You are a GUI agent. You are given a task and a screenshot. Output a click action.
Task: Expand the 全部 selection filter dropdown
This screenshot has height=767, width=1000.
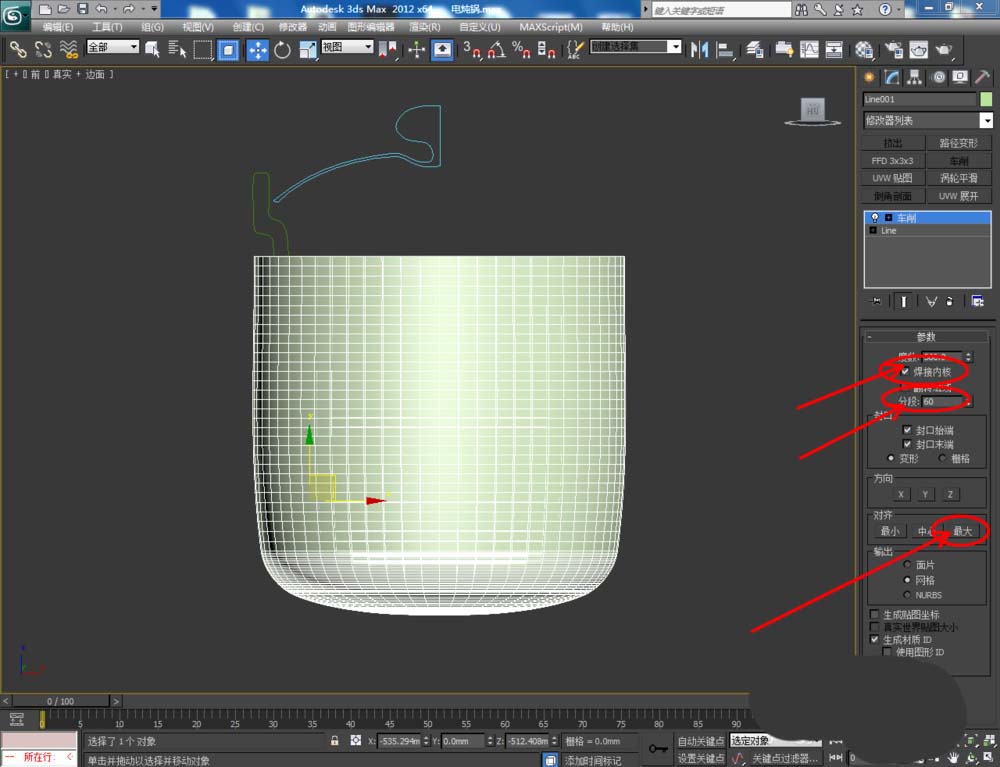[113, 47]
